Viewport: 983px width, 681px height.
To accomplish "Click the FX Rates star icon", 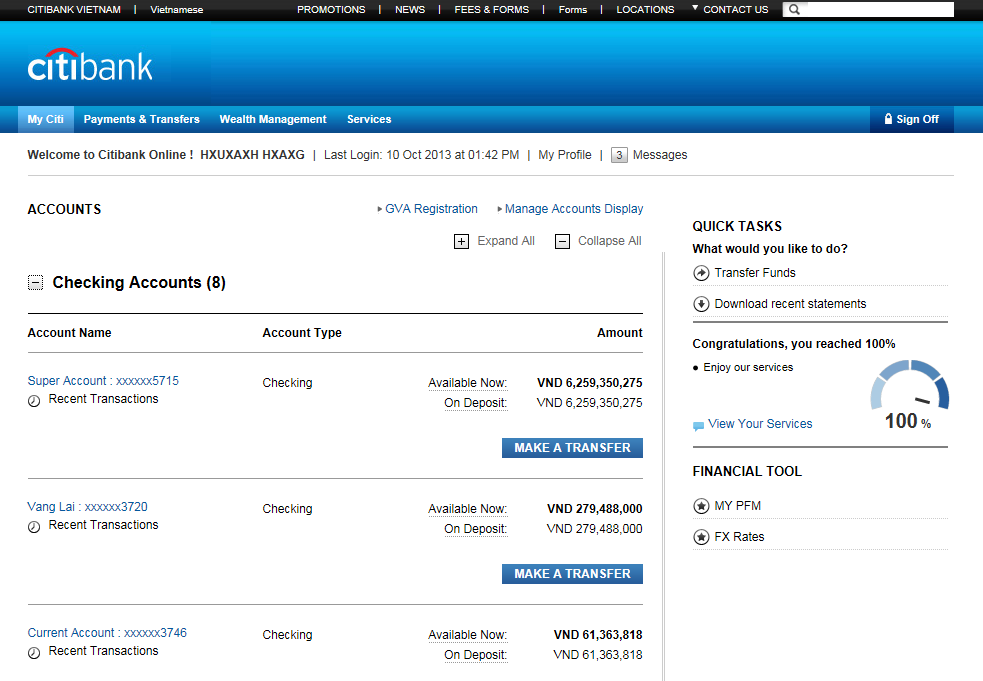I will (x=701, y=537).
